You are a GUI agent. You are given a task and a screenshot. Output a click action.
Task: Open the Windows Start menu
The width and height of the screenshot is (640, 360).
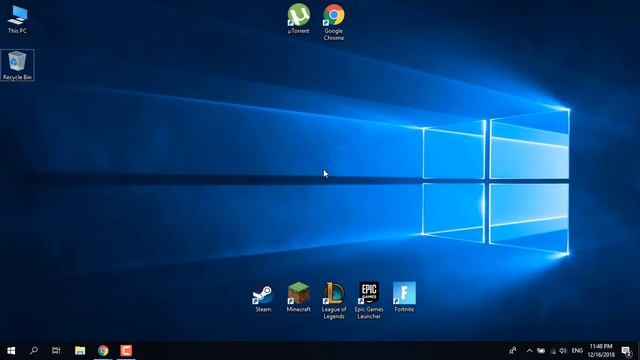(x=11, y=351)
